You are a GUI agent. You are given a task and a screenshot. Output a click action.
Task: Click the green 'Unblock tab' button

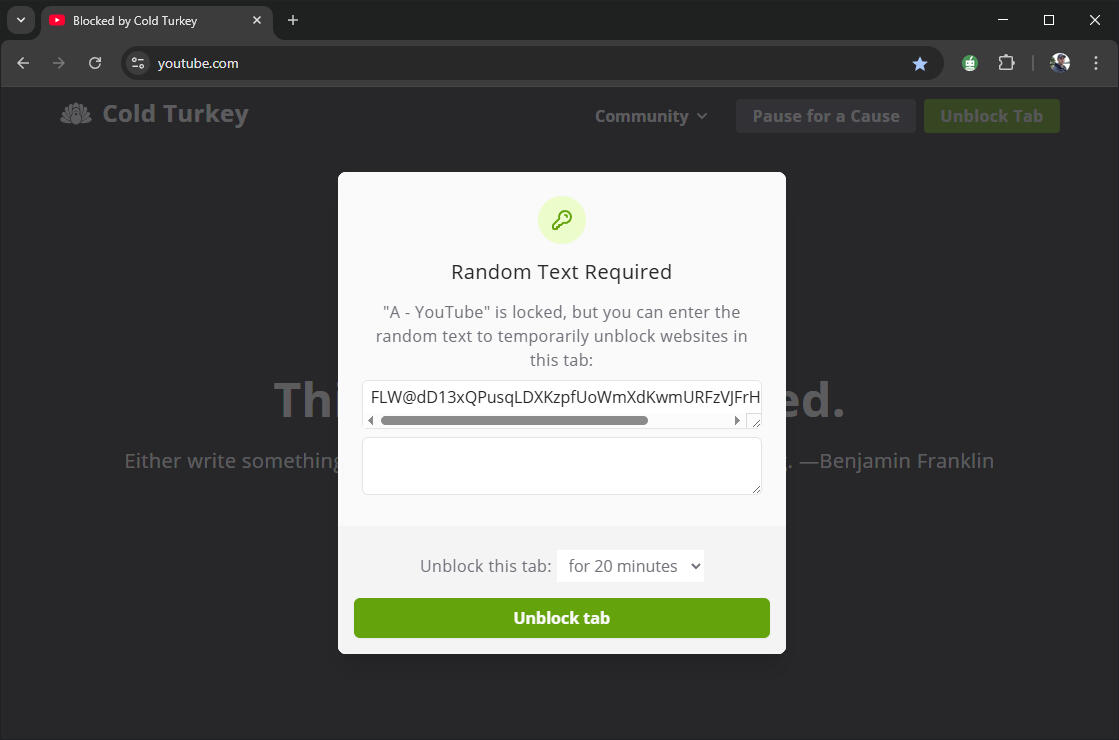pyautogui.click(x=562, y=618)
